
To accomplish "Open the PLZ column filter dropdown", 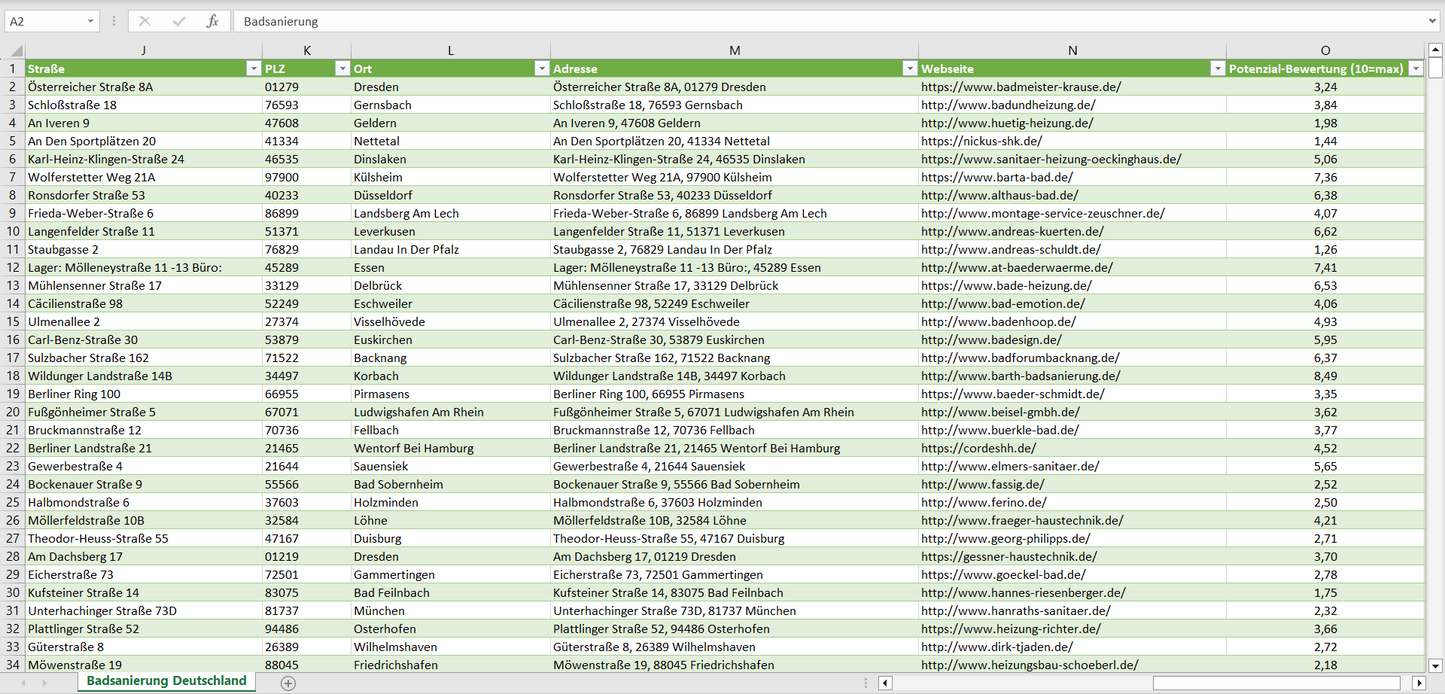I will (342, 69).
